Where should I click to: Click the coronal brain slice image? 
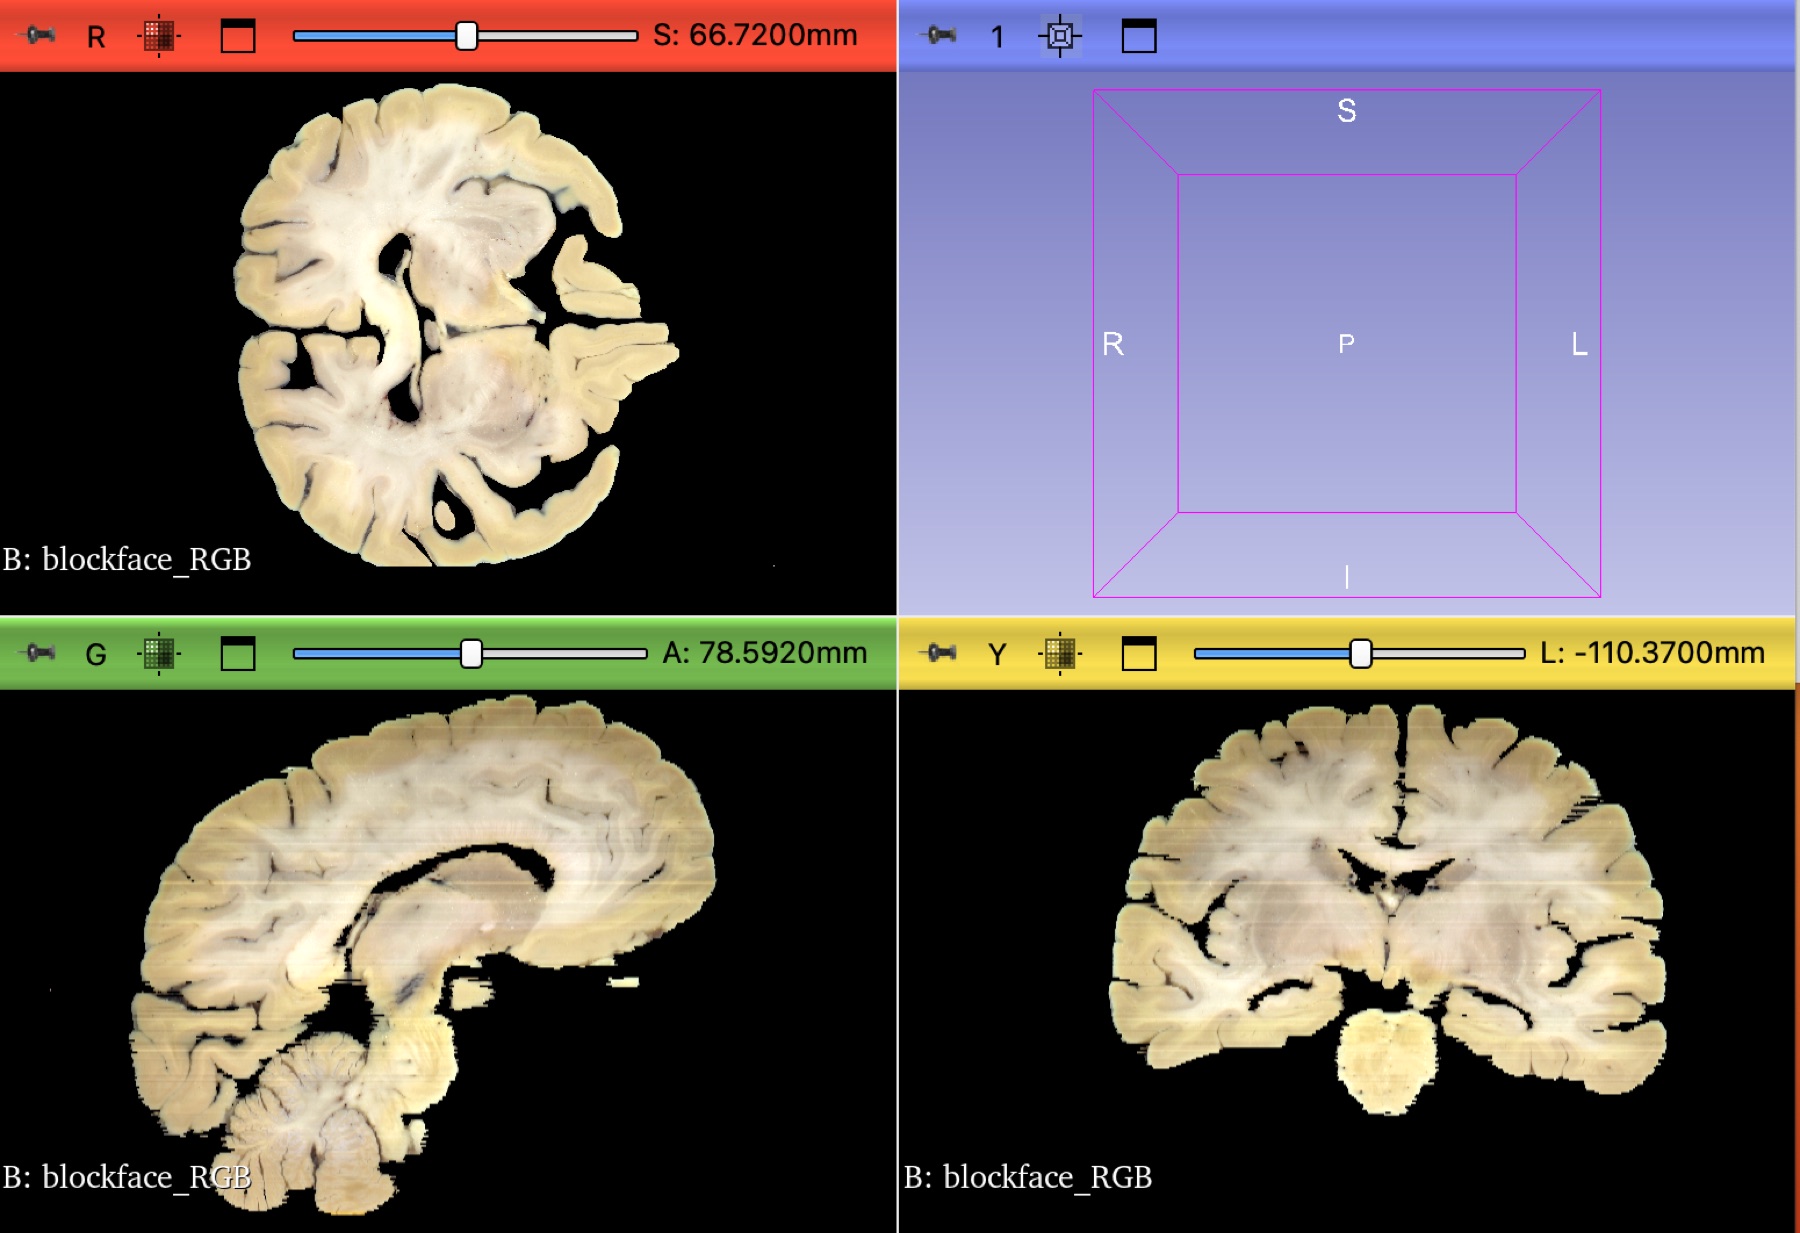pos(1388,908)
